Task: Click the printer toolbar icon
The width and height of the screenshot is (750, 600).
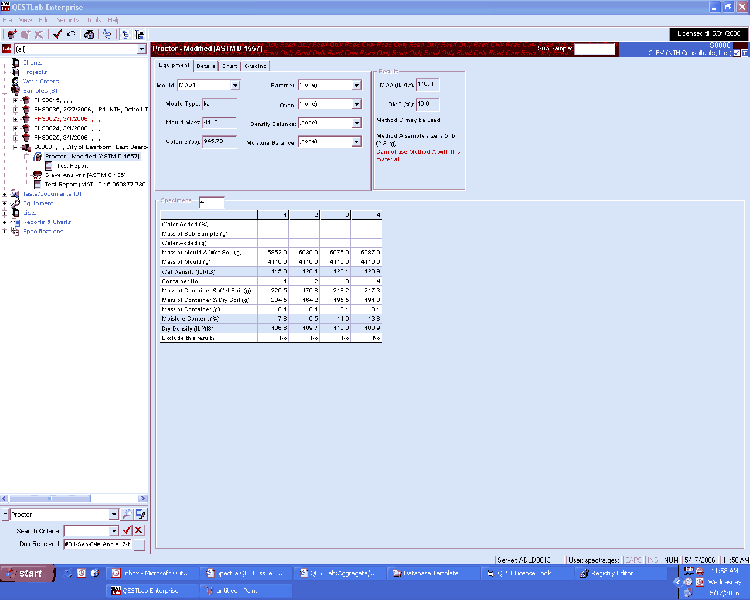Action: click(89, 34)
